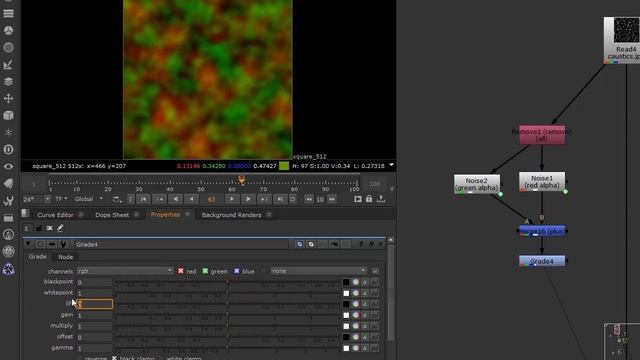Jump to the first frame

click(x=144, y=199)
